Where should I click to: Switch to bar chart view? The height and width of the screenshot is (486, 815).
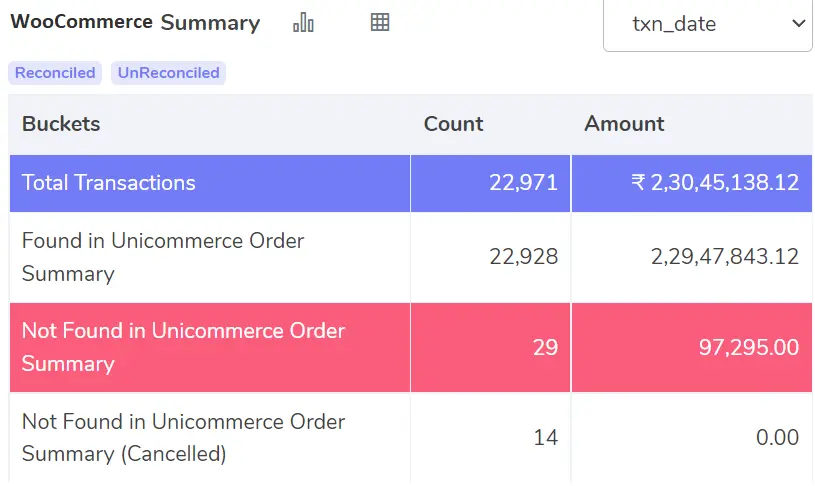tap(304, 22)
